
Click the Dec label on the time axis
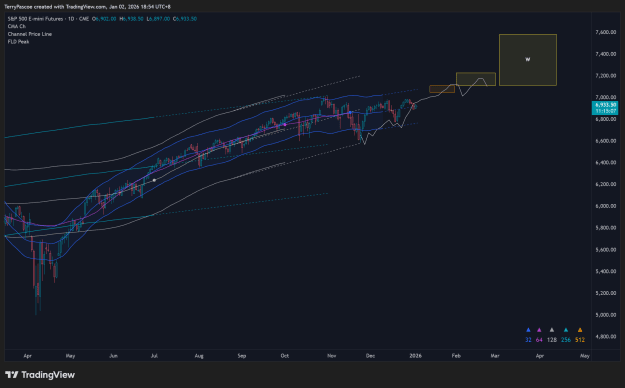370,356
